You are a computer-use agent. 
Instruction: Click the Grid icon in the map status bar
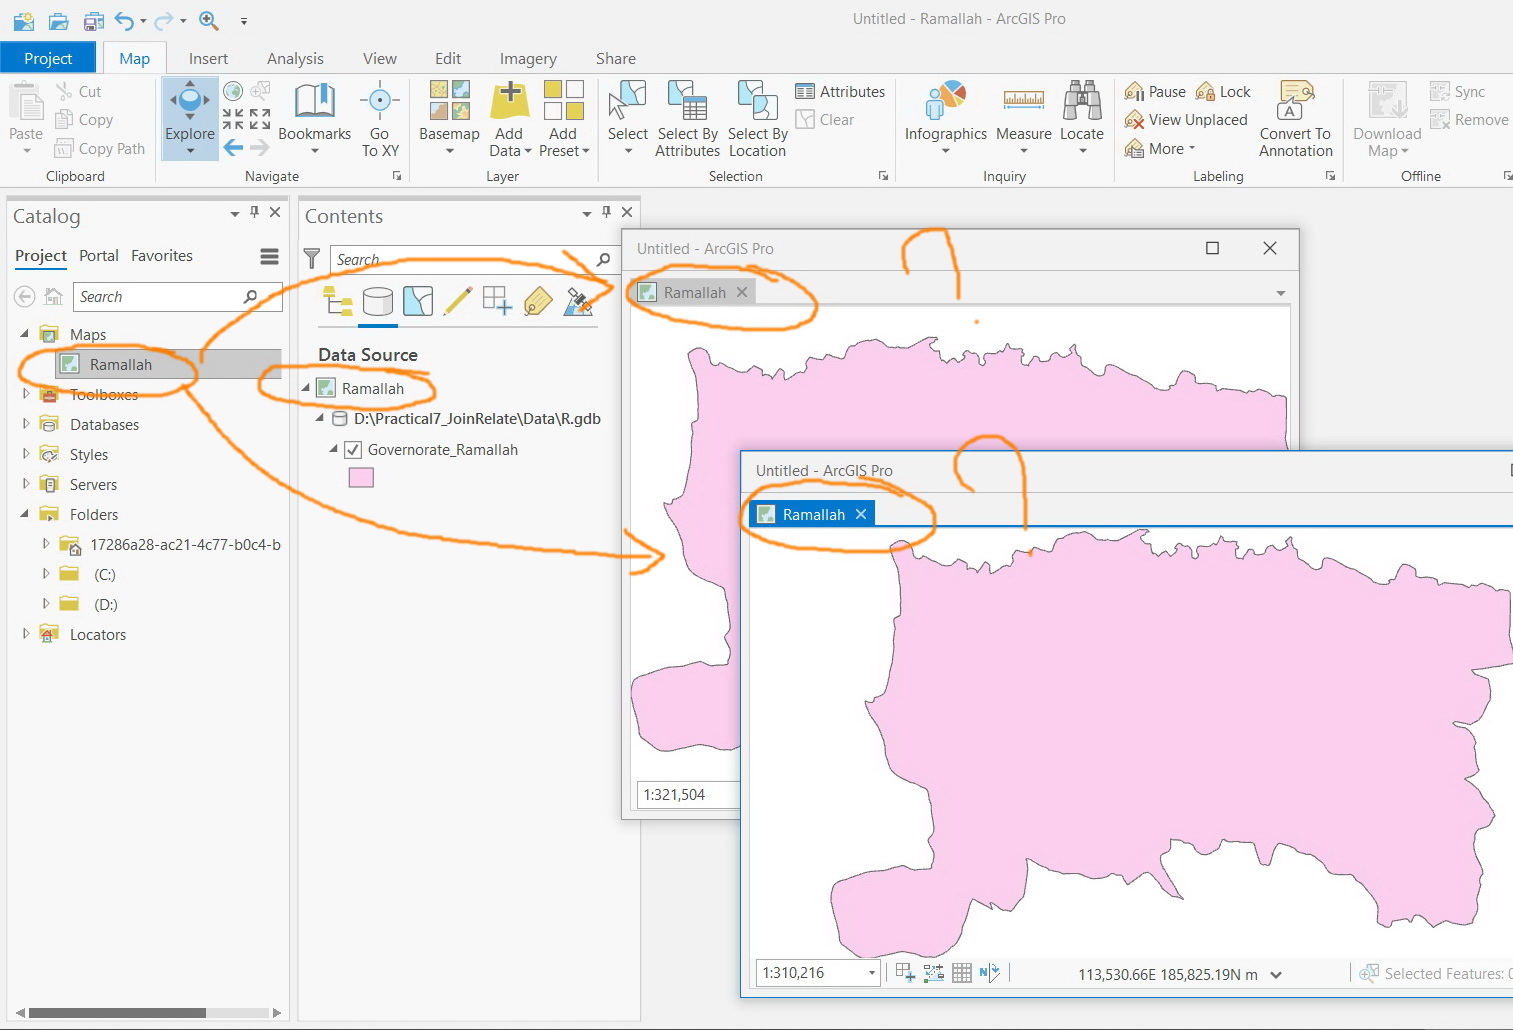point(962,973)
